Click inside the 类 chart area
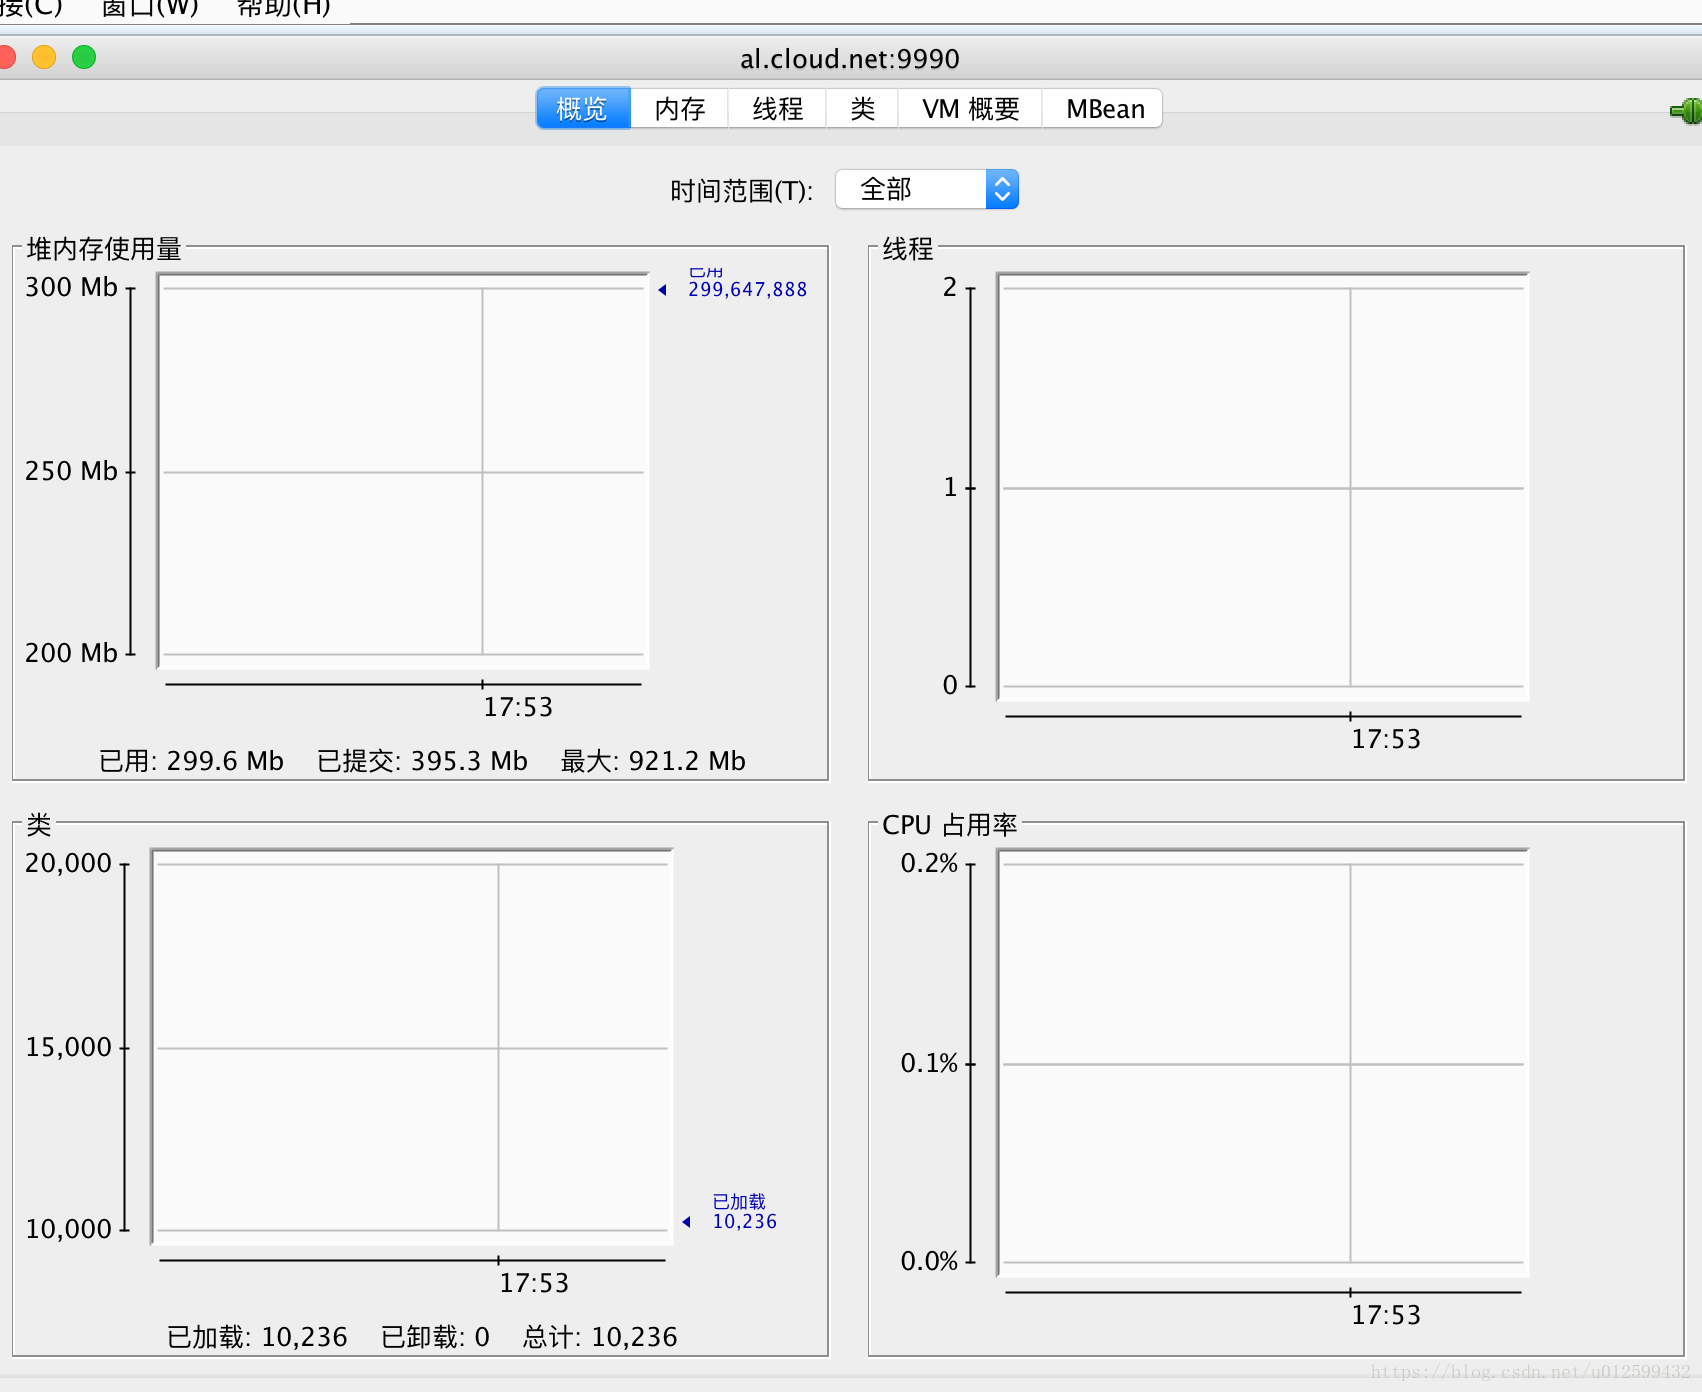 [x=412, y=1046]
